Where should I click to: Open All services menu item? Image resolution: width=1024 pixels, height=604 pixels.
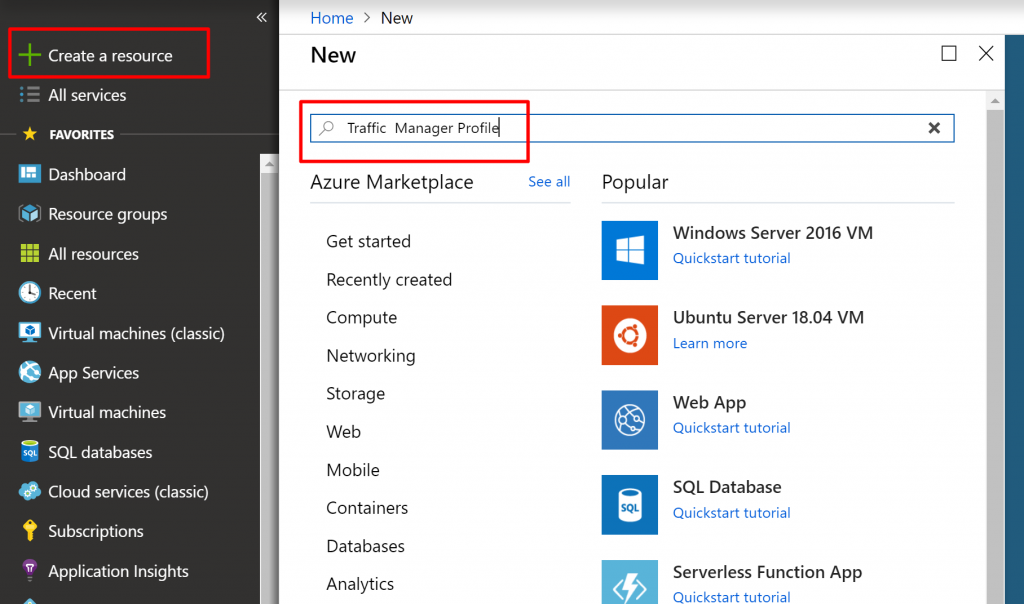pos(87,95)
